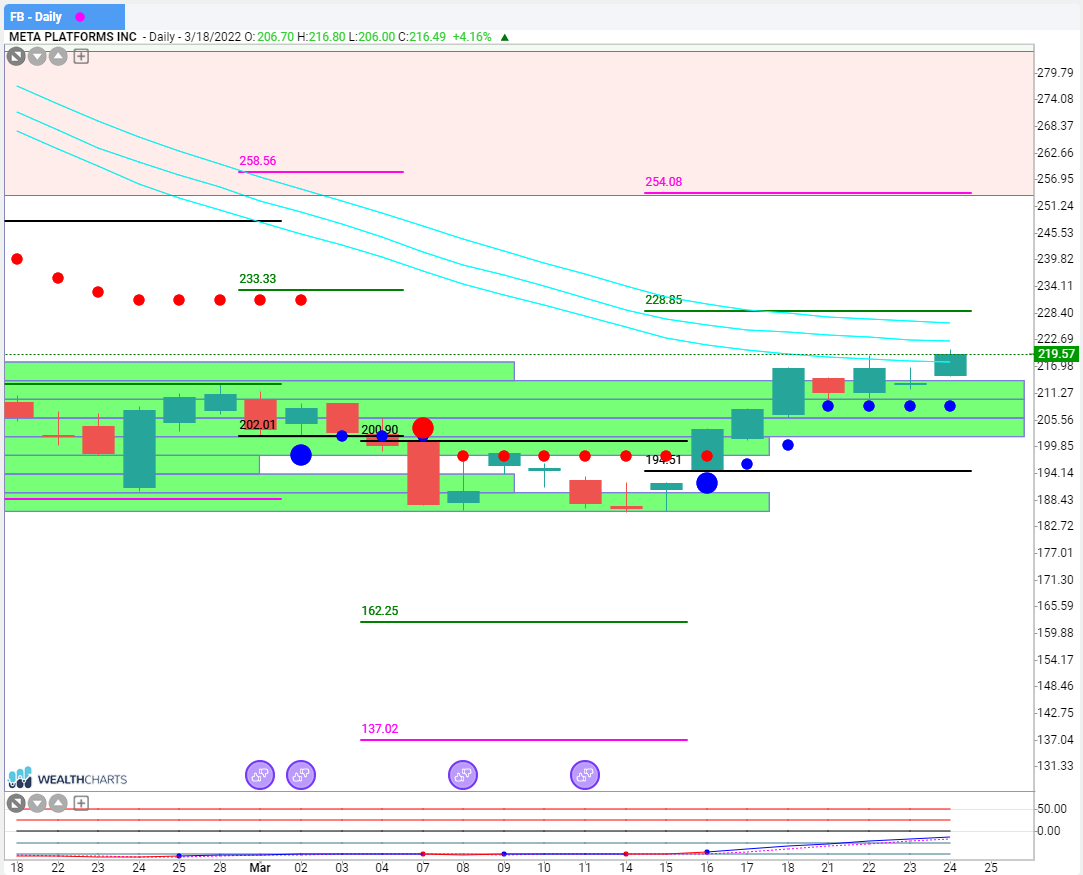Move main price panel down with arrow

click(x=37, y=57)
